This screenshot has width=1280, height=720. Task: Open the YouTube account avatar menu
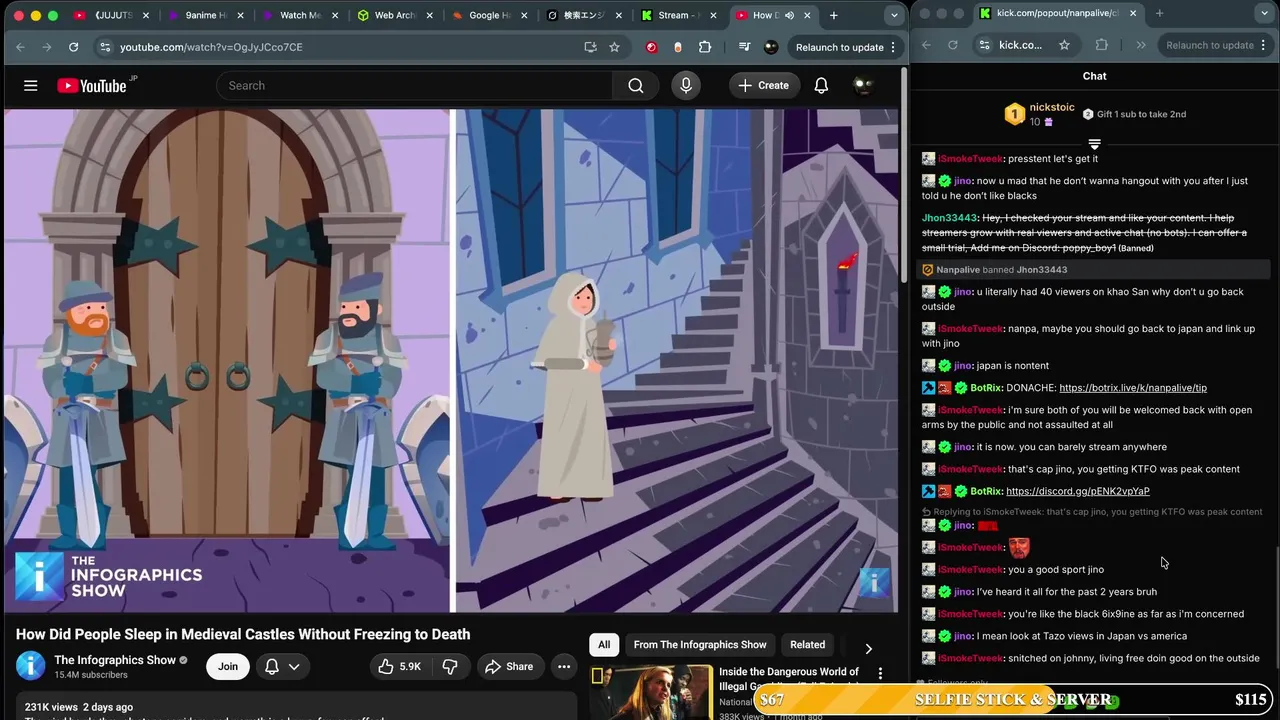864,86
